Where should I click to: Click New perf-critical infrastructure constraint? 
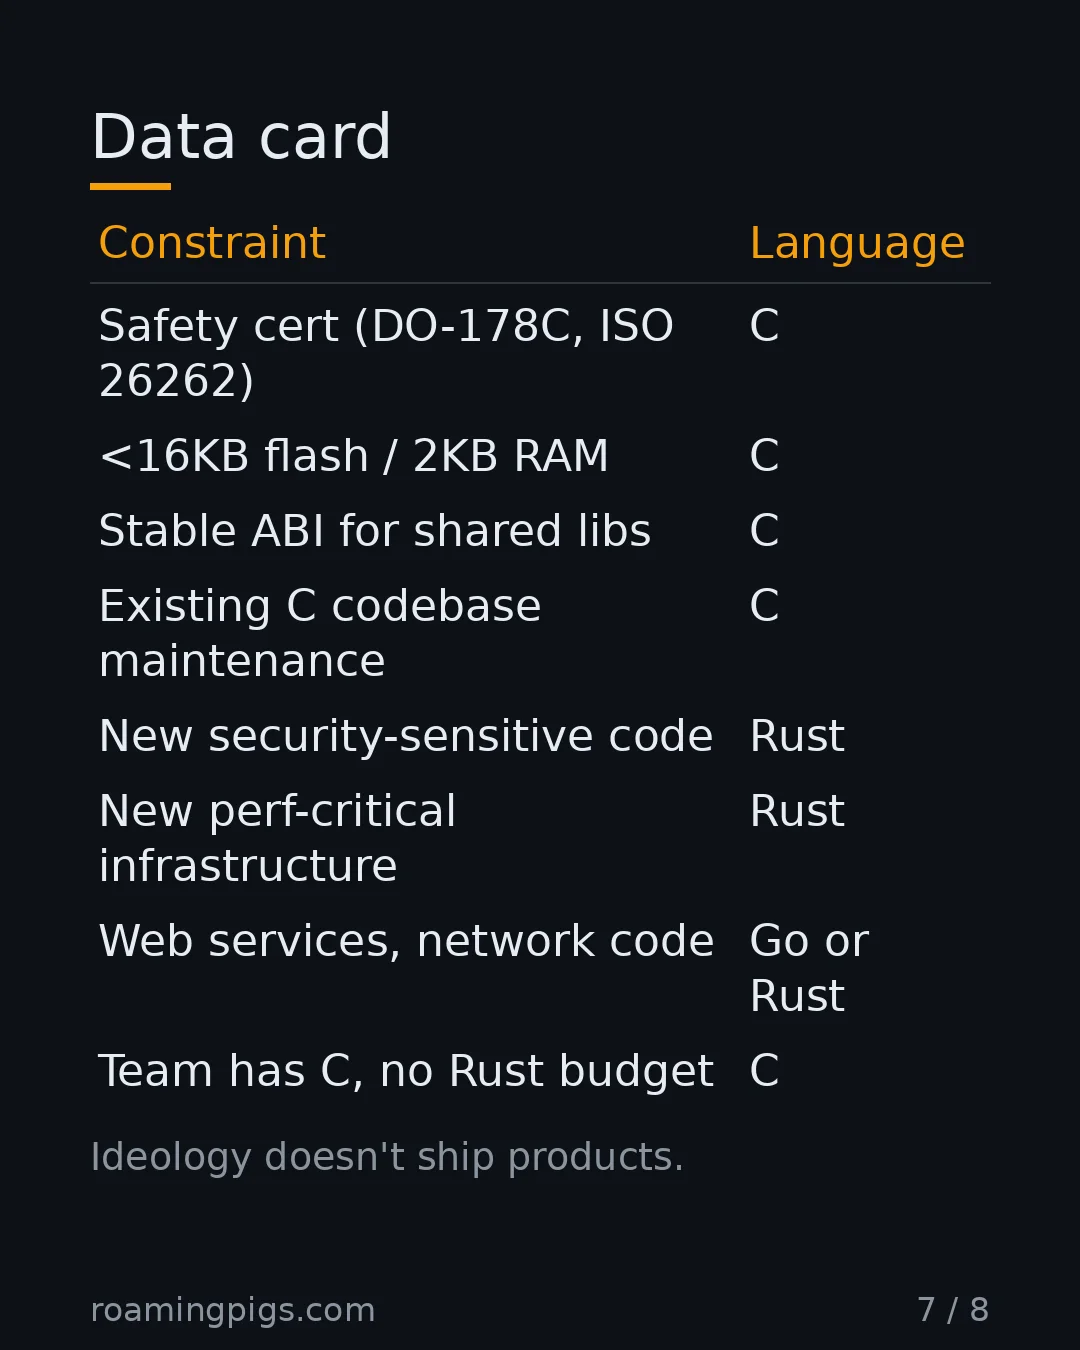(x=278, y=838)
